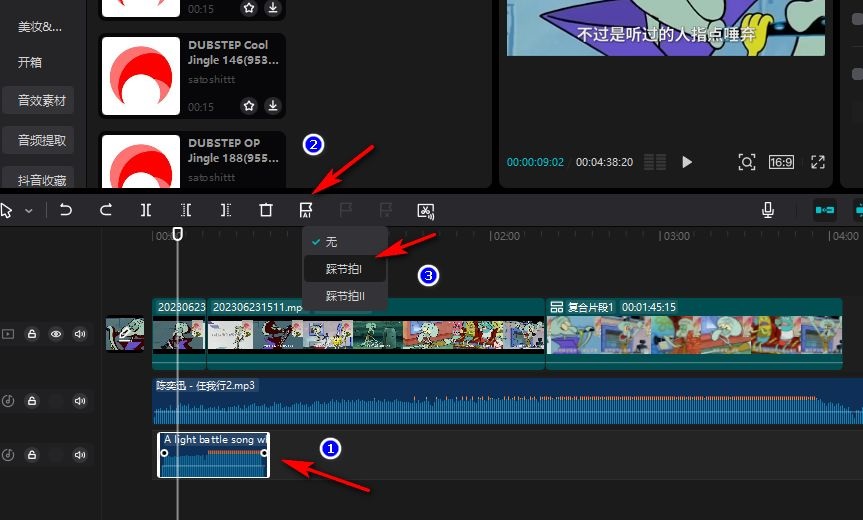The width and height of the screenshot is (863, 520).
Task: Play the video preview
Action: [x=687, y=161]
